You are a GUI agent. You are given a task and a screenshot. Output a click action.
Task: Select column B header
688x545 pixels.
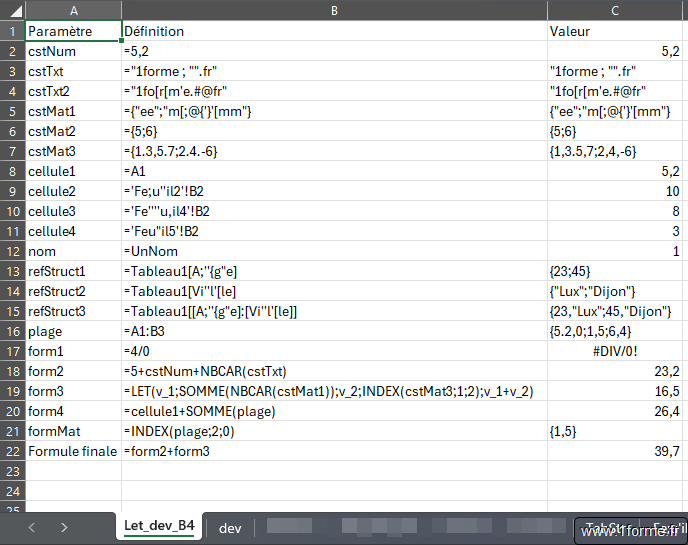(334, 10)
